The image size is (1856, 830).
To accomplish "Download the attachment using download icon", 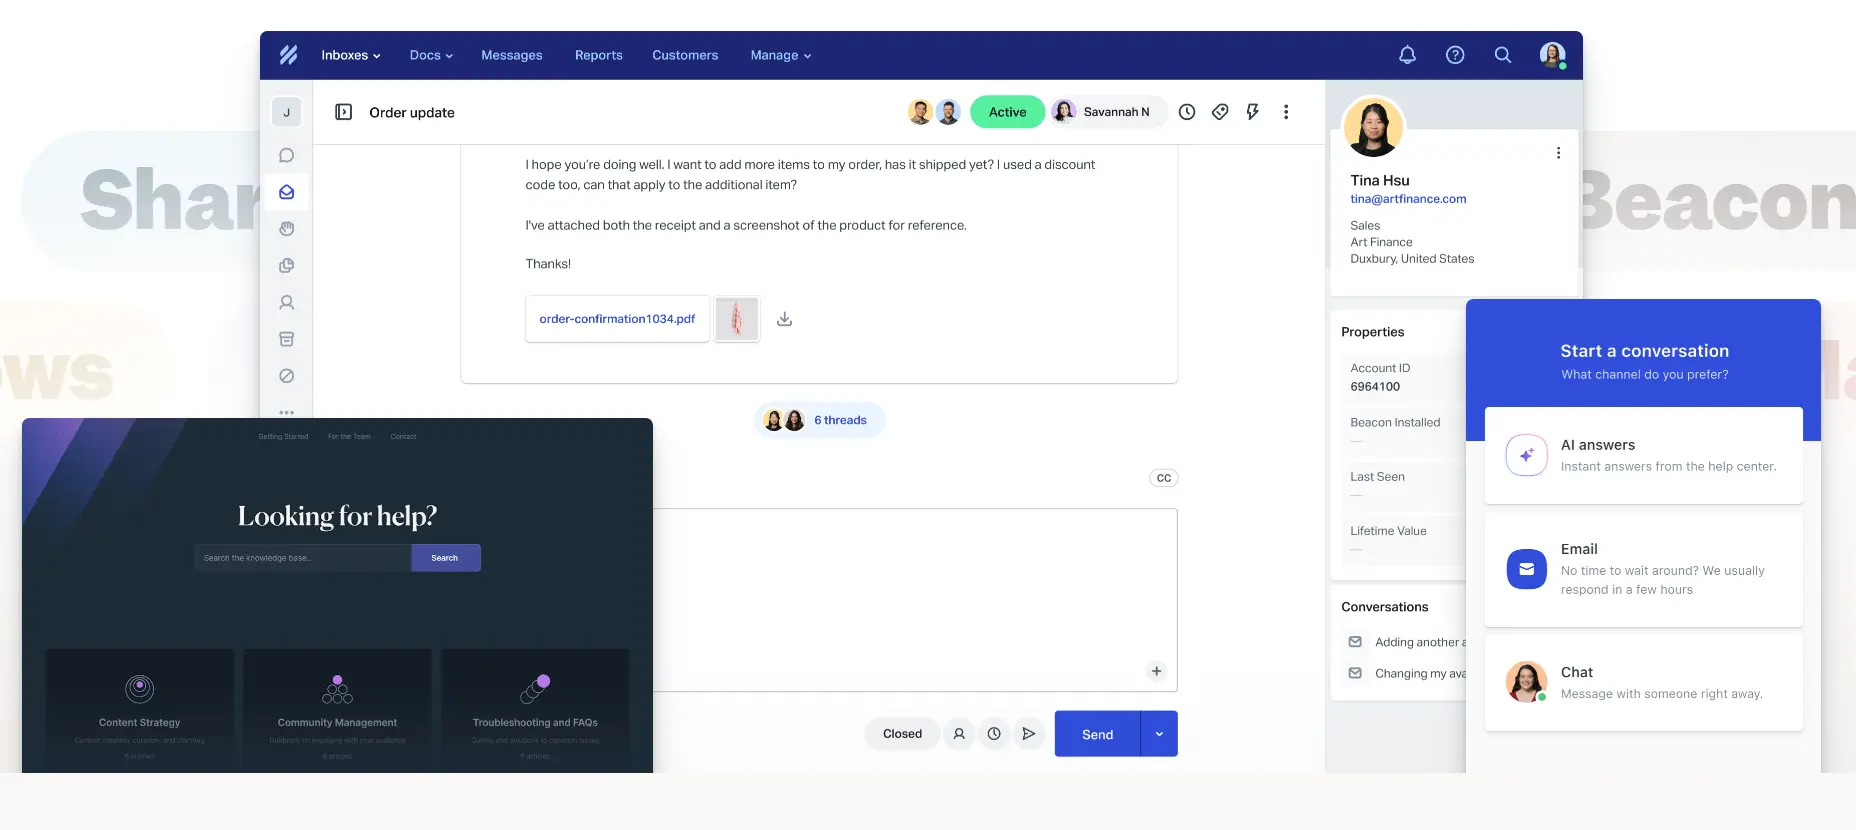I will (x=785, y=319).
